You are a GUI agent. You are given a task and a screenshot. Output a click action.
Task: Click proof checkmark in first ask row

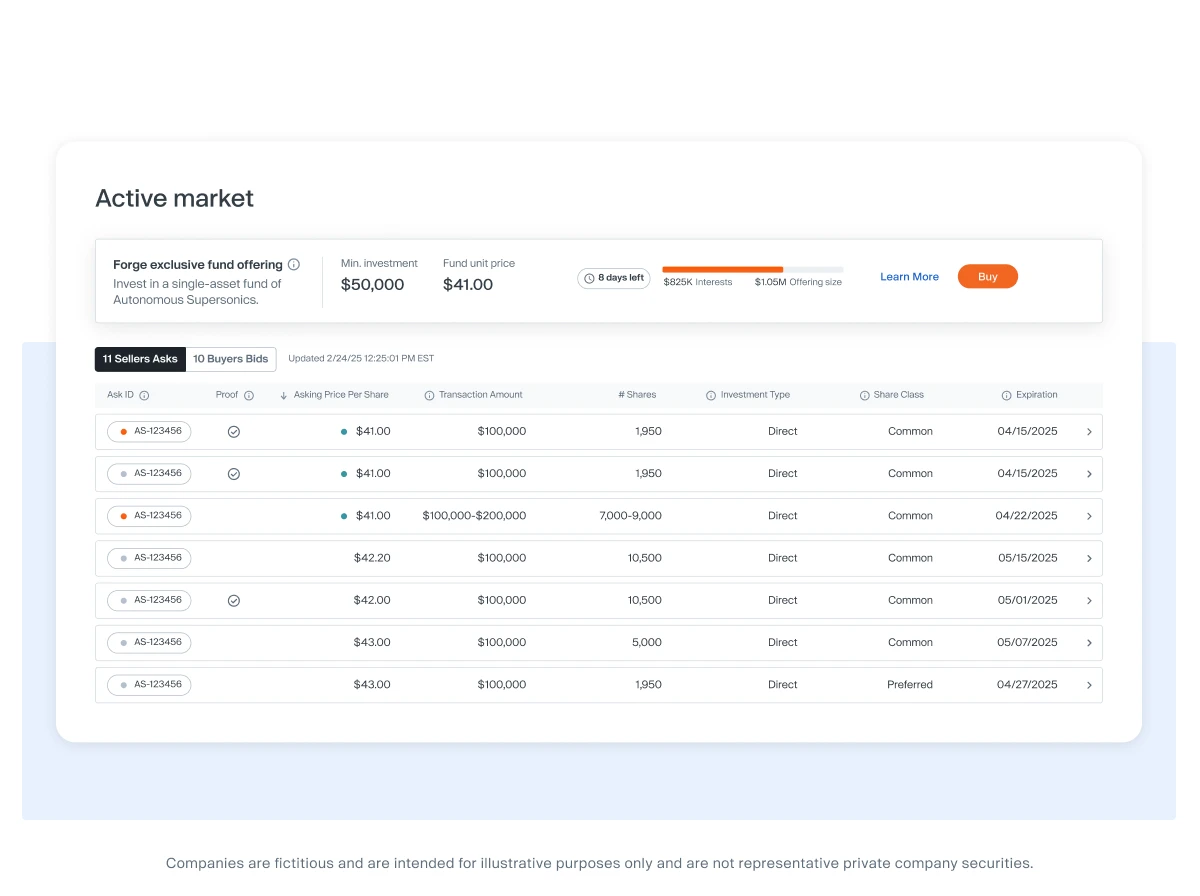point(234,432)
